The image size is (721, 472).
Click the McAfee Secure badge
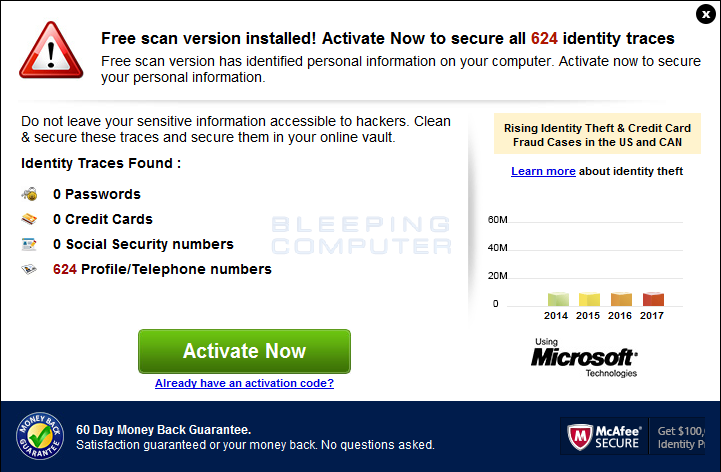coord(604,437)
